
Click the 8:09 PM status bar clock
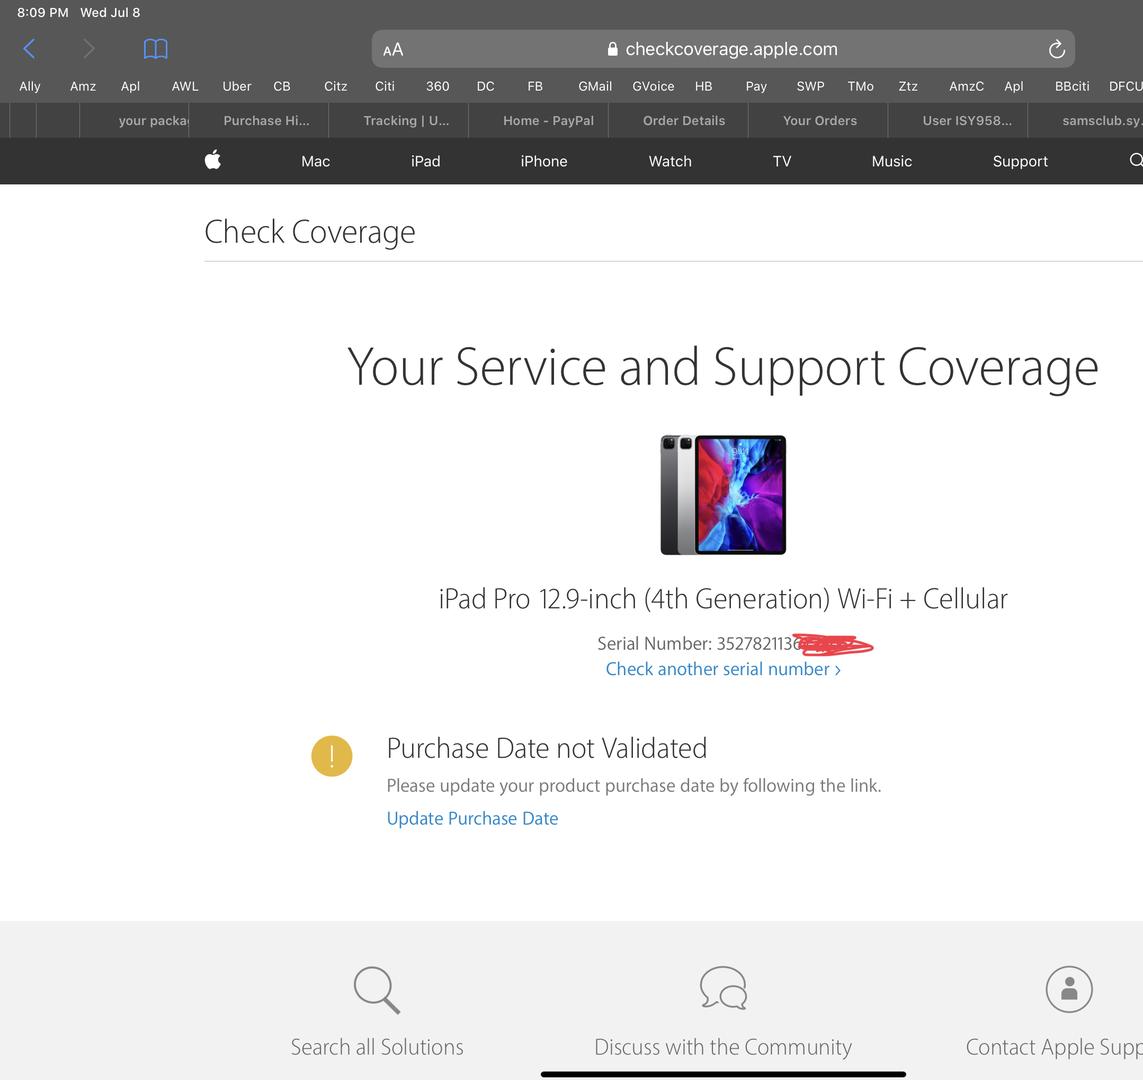42,12
